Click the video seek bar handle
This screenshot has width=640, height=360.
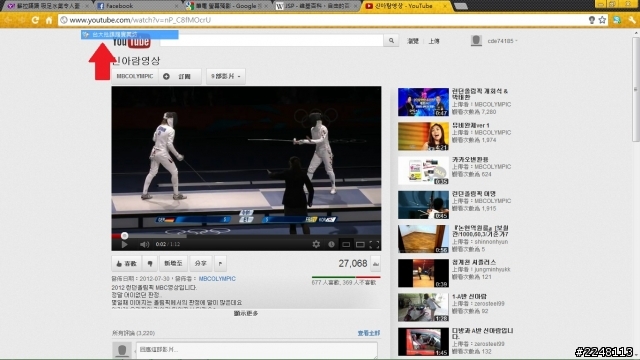[x=124, y=236]
